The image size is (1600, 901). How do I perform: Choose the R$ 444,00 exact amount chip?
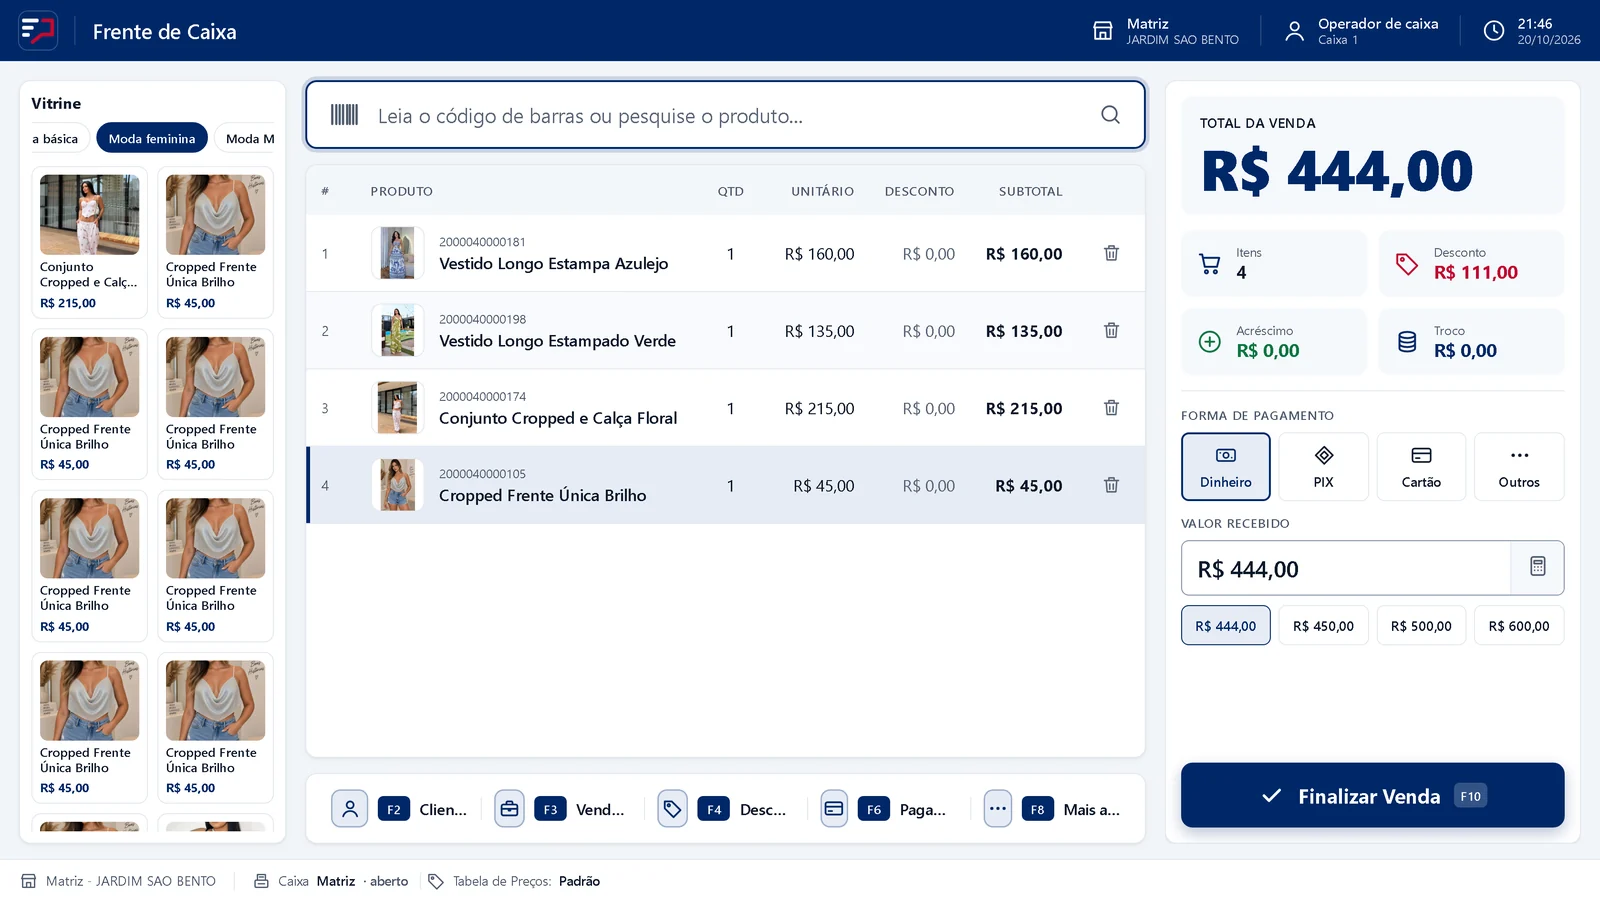pos(1226,626)
